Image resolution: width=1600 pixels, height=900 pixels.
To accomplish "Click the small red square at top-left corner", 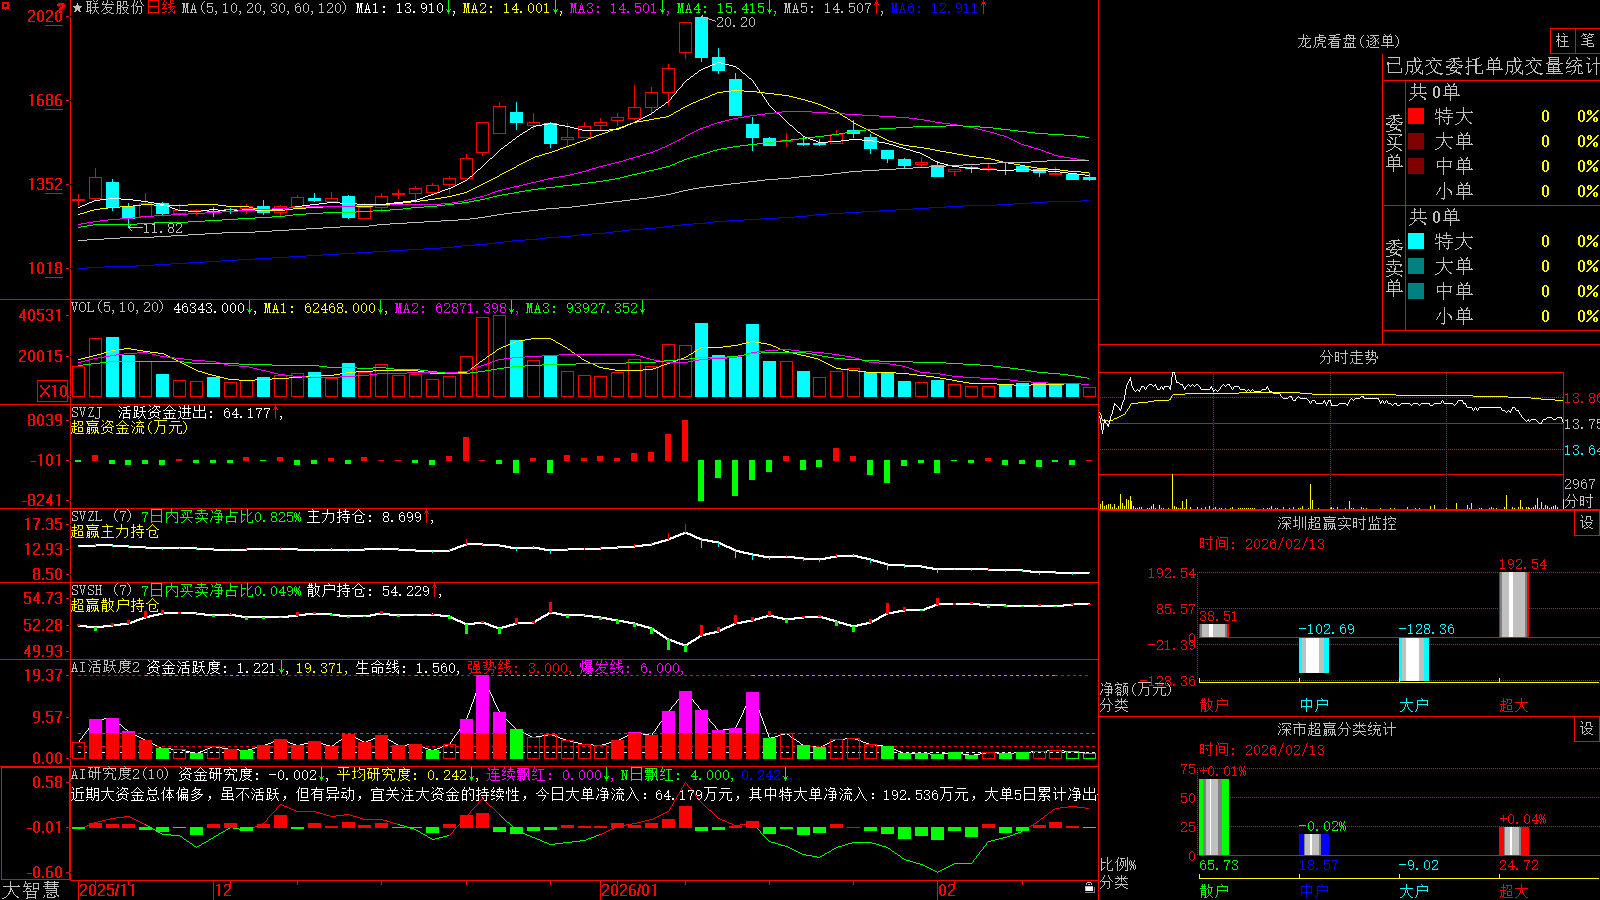I will pyautogui.click(x=4, y=4).
